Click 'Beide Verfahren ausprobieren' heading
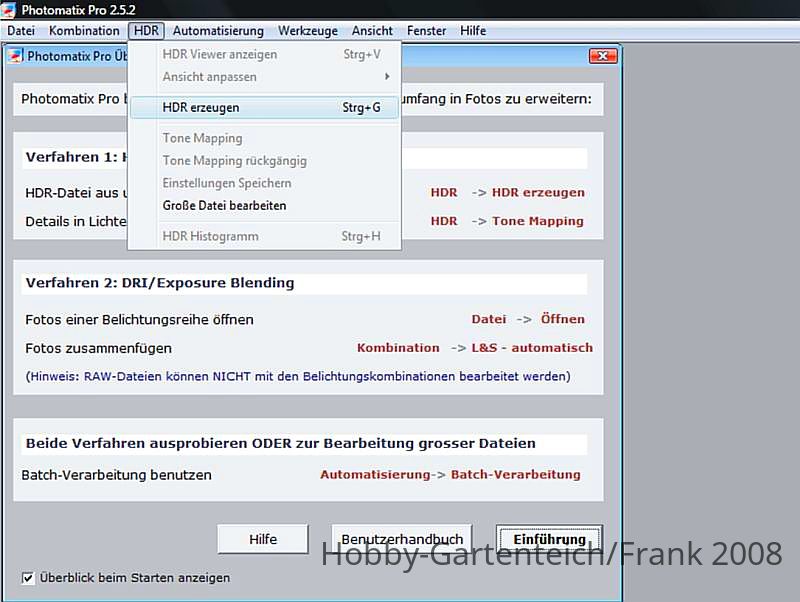800x602 pixels. (281, 443)
